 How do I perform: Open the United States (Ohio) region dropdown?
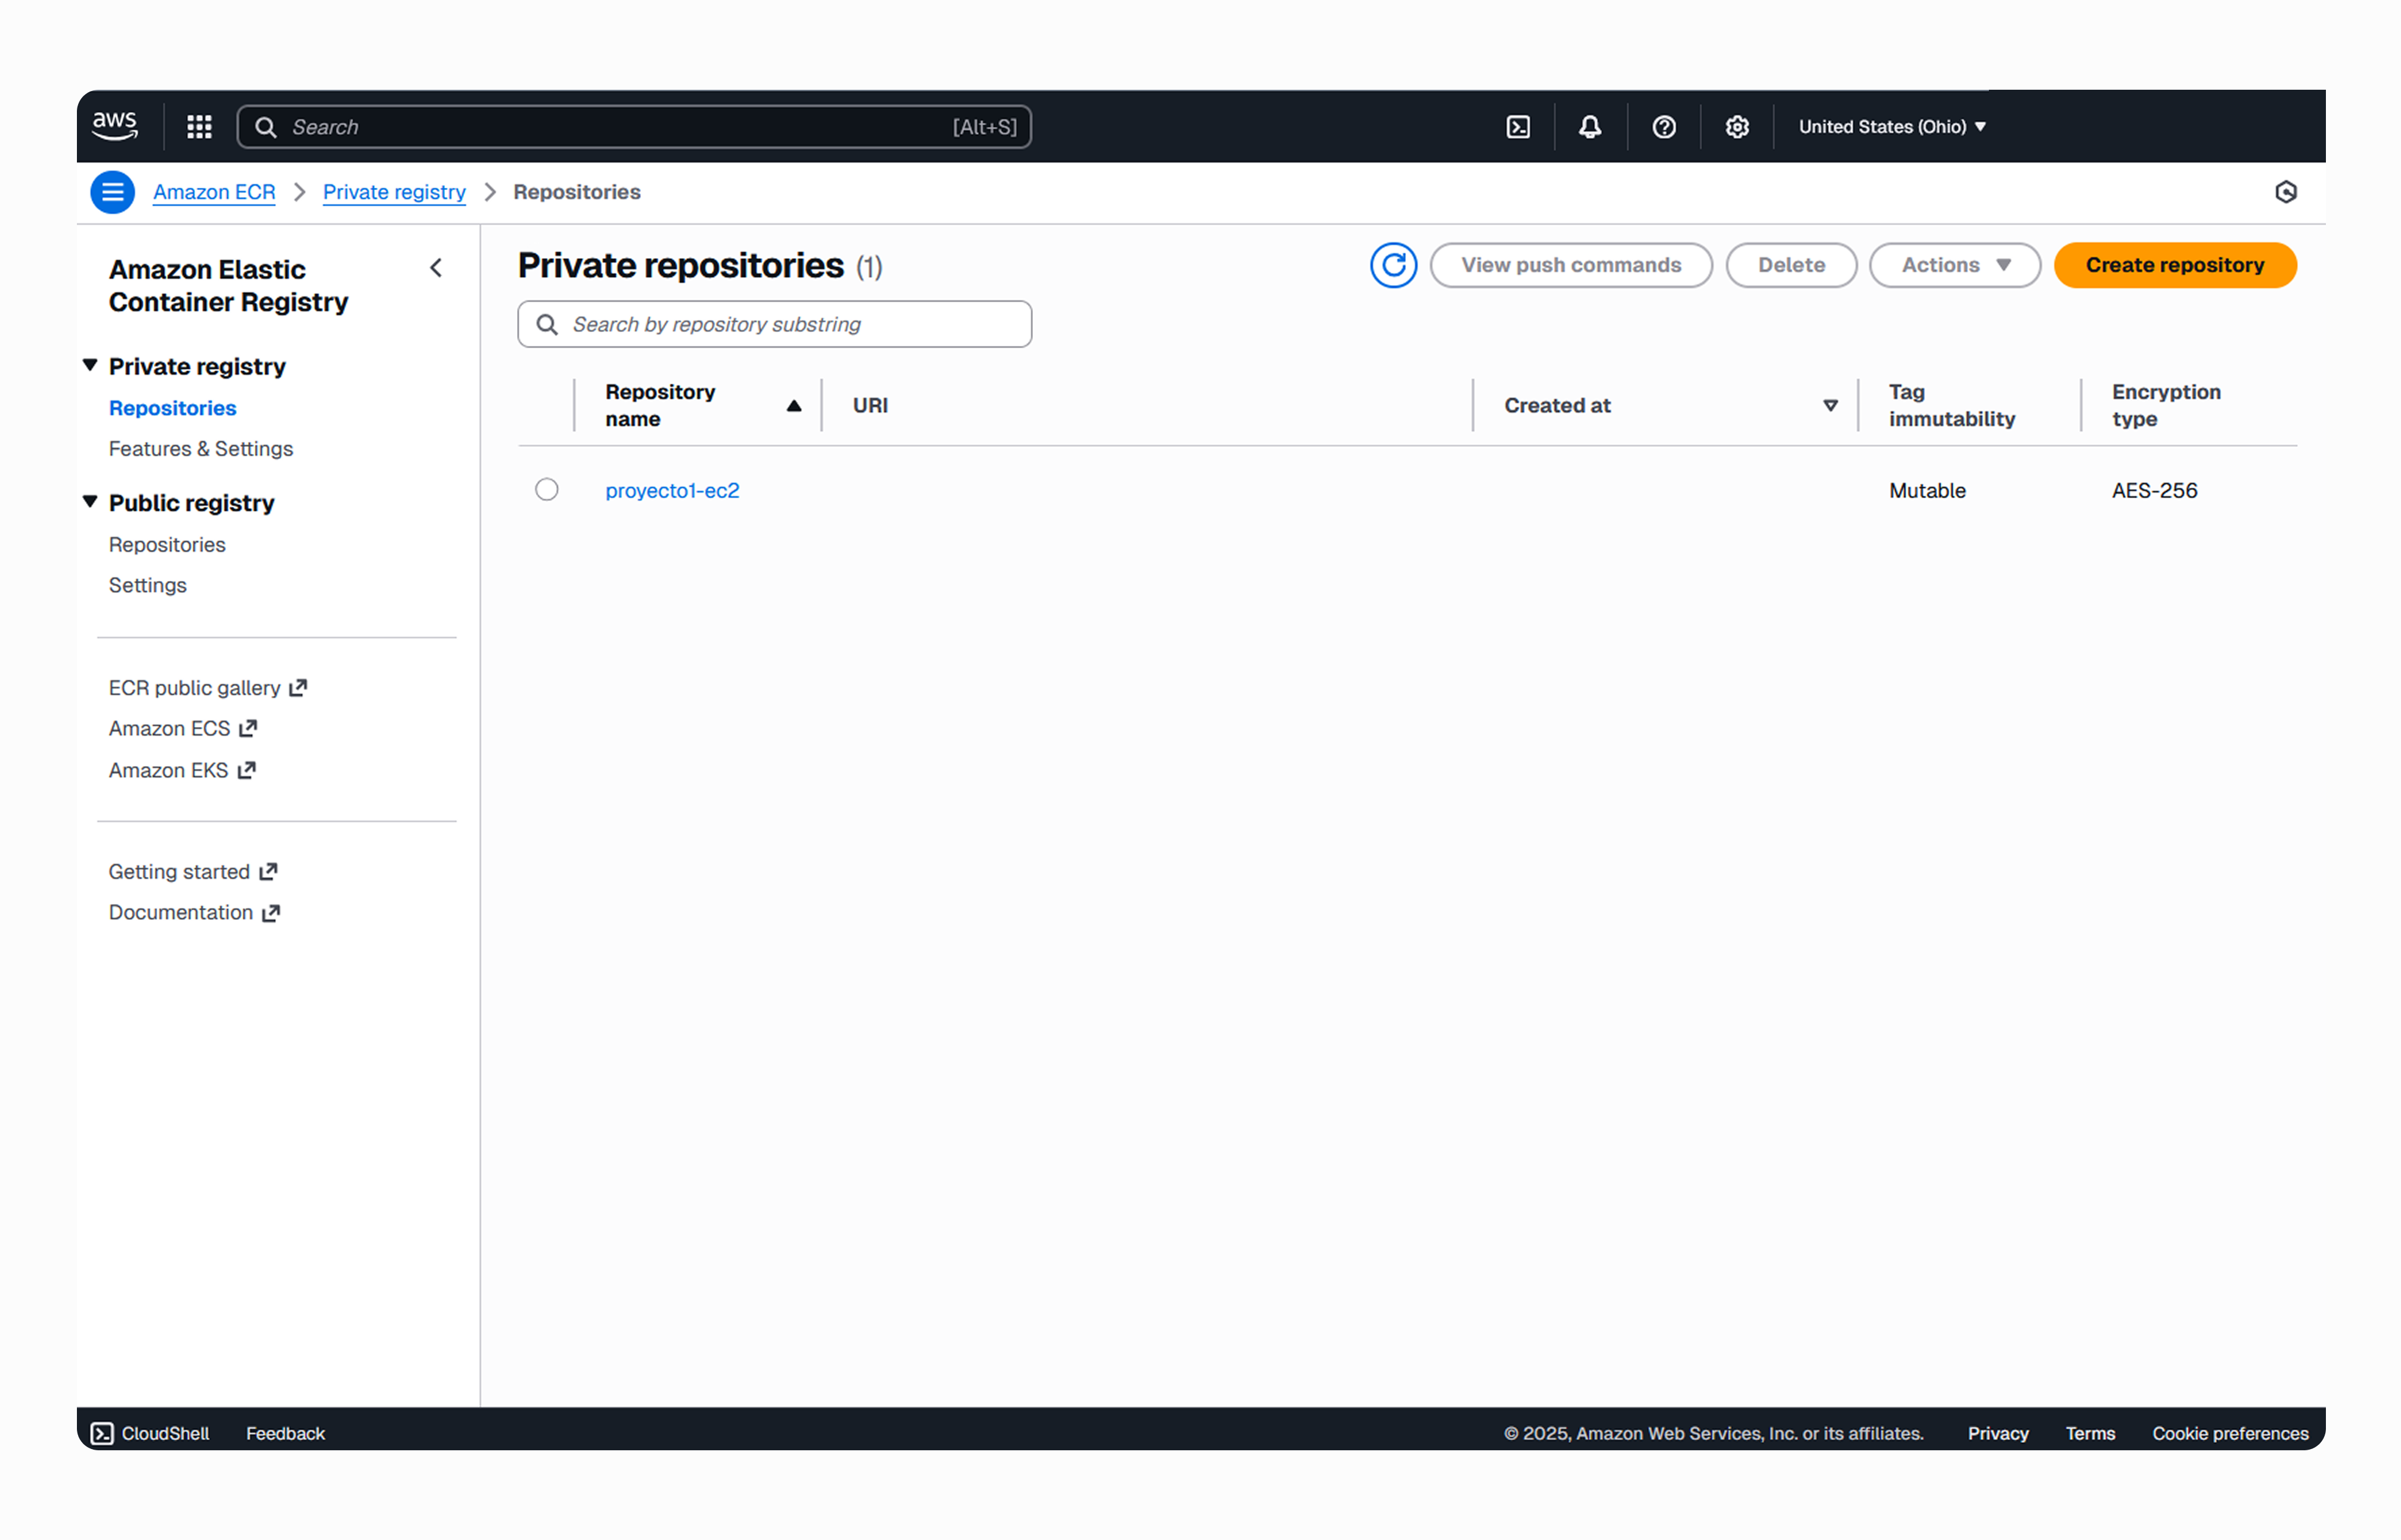[1892, 127]
